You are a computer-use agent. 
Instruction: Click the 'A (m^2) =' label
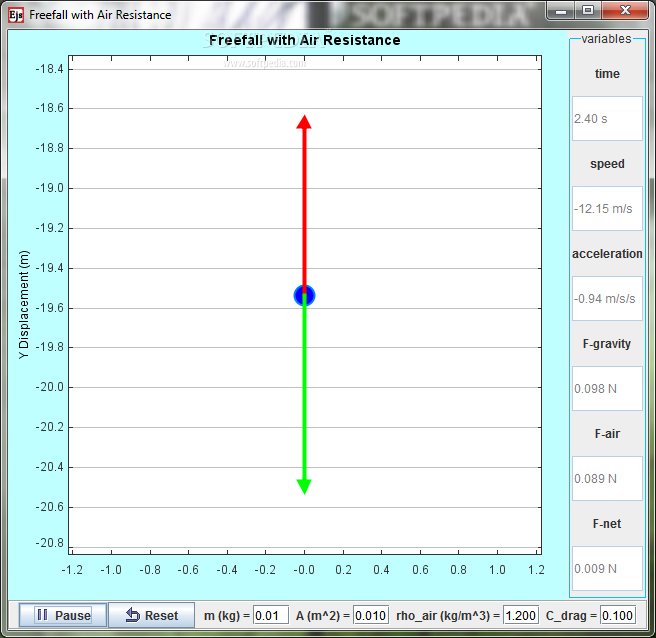(x=323, y=616)
